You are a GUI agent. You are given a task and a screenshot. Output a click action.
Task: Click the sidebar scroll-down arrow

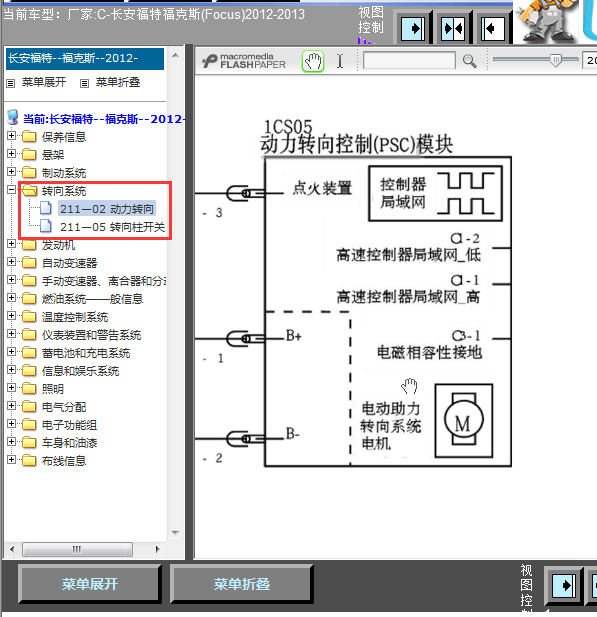click(176, 533)
